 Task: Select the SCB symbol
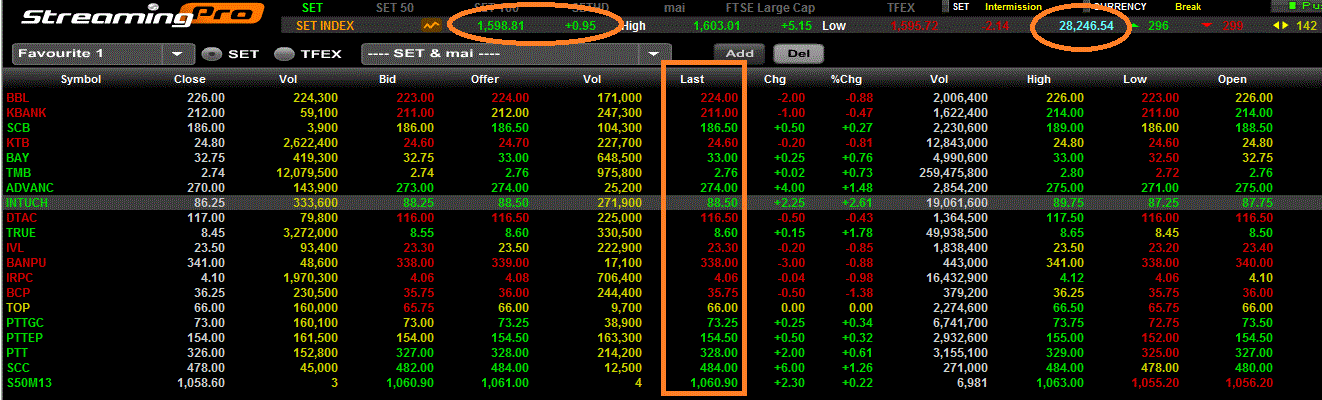point(18,128)
